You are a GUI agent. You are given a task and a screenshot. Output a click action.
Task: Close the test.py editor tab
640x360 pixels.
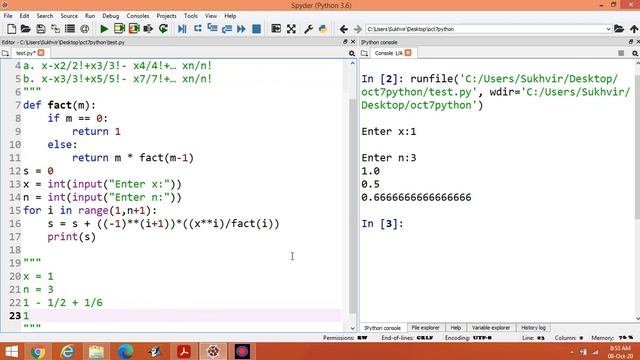point(41,53)
